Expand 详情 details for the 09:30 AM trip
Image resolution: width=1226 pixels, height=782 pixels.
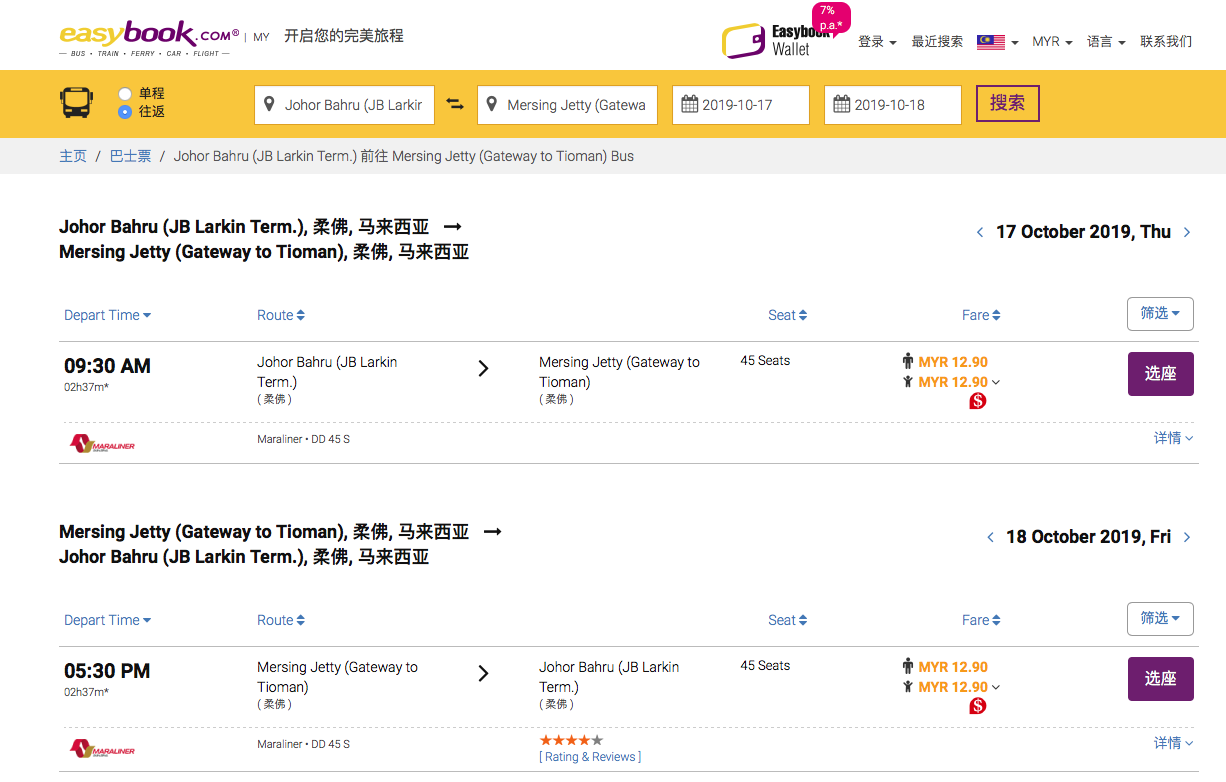[1173, 438]
